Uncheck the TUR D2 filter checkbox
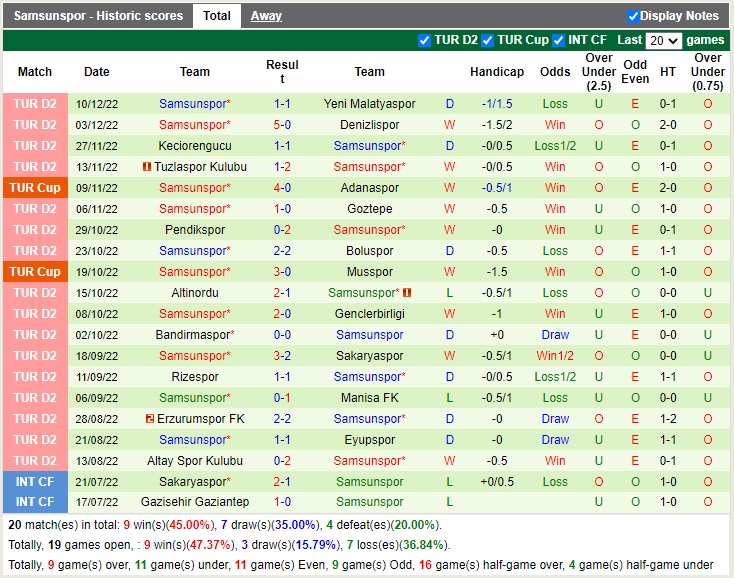 coord(425,40)
